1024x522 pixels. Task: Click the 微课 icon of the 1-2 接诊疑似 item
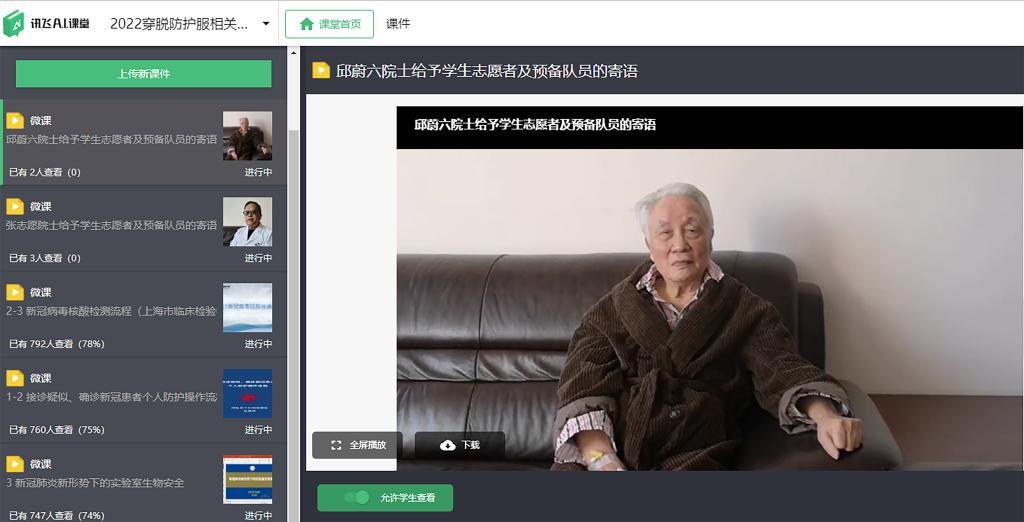tap(15, 379)
